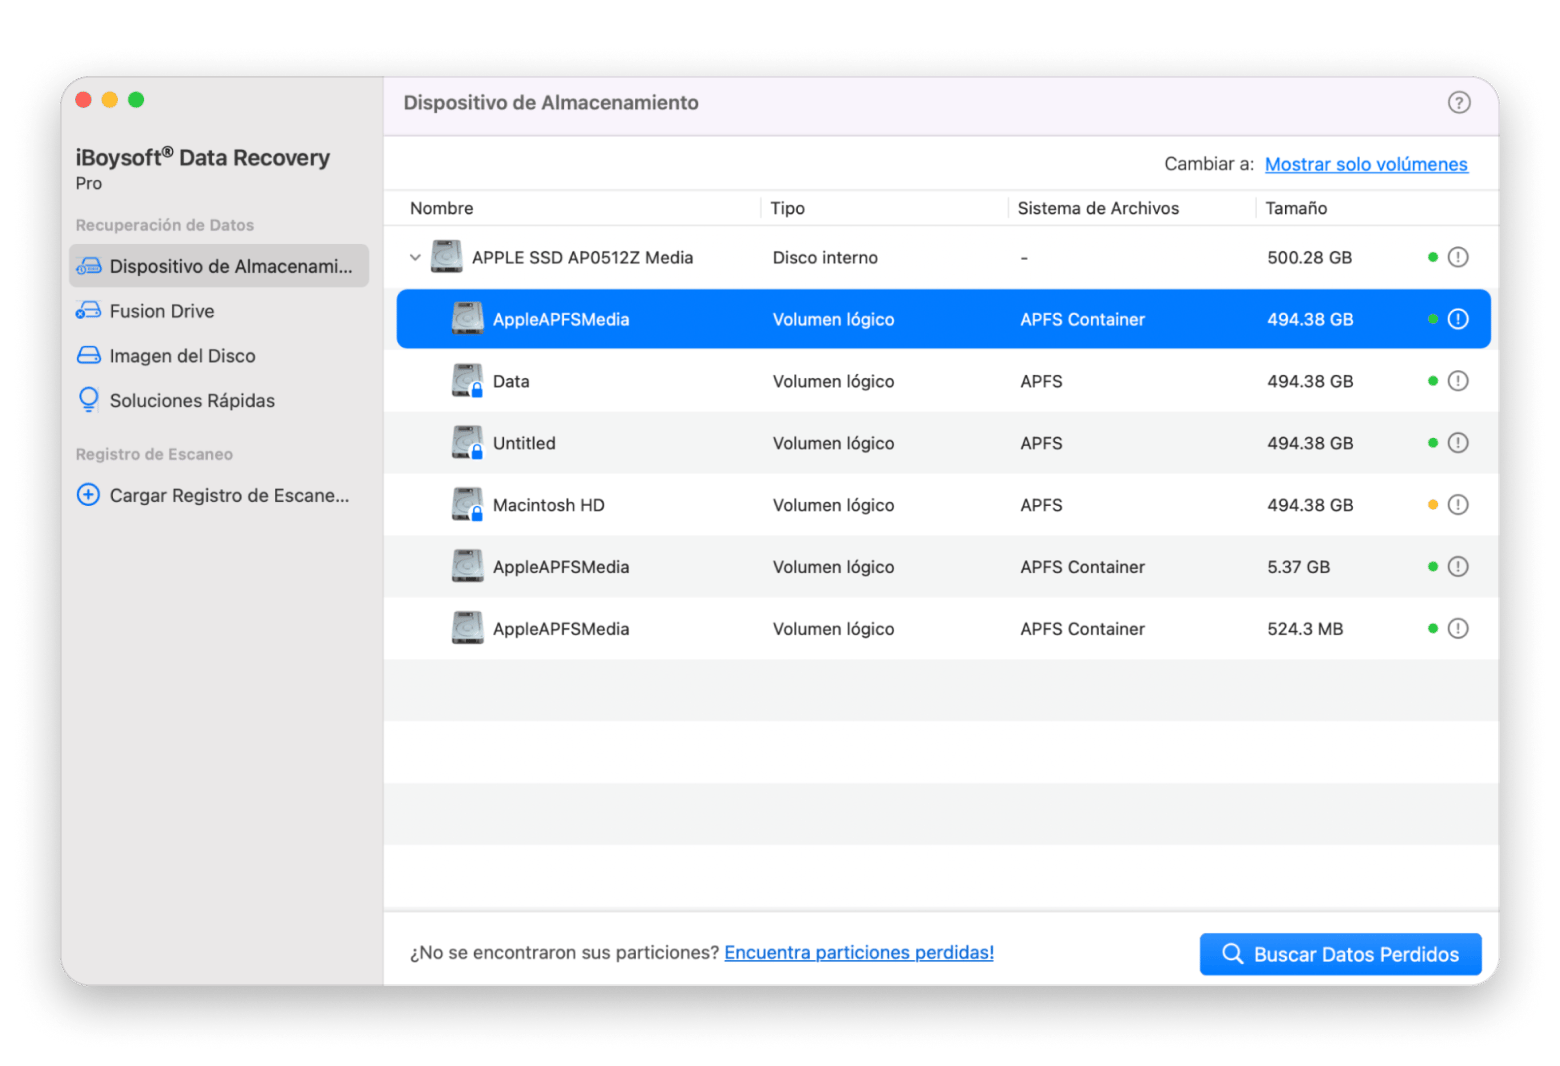Open info icon for the 5.37 GB container

click(x=1458, y=567)
